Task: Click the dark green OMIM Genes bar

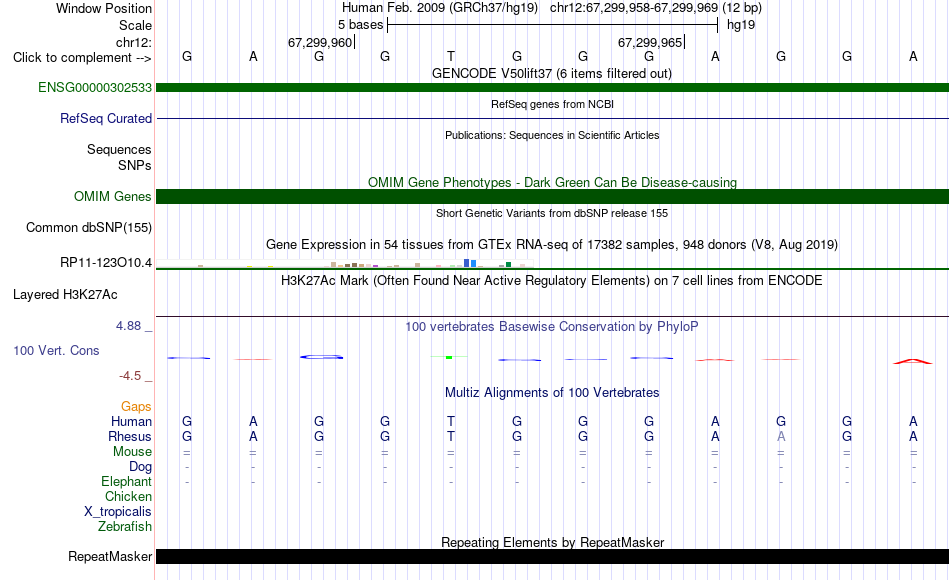Action: coord(552,196)
